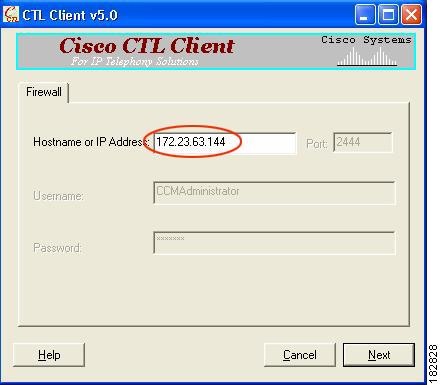Click the "CTL Client v5.0" title text
The image size is (440, 385).
pos(70,15)
